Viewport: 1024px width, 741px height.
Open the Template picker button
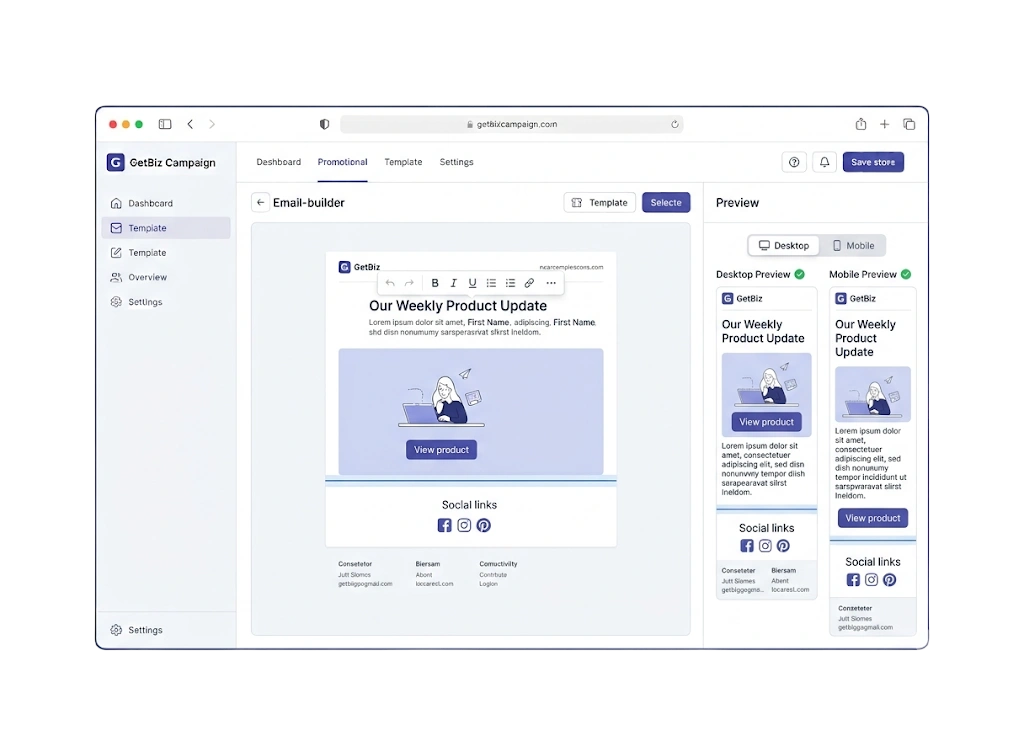click(x=600, y=202)
